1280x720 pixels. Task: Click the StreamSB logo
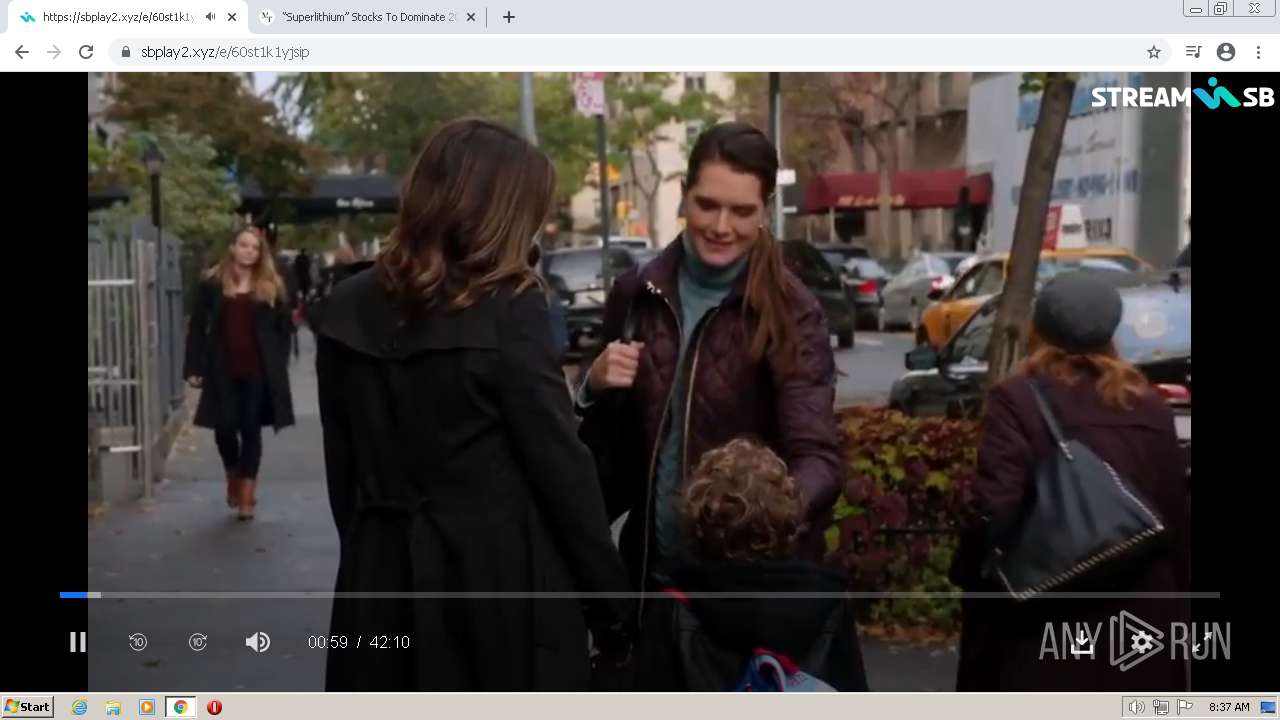tap(1183, 95)
